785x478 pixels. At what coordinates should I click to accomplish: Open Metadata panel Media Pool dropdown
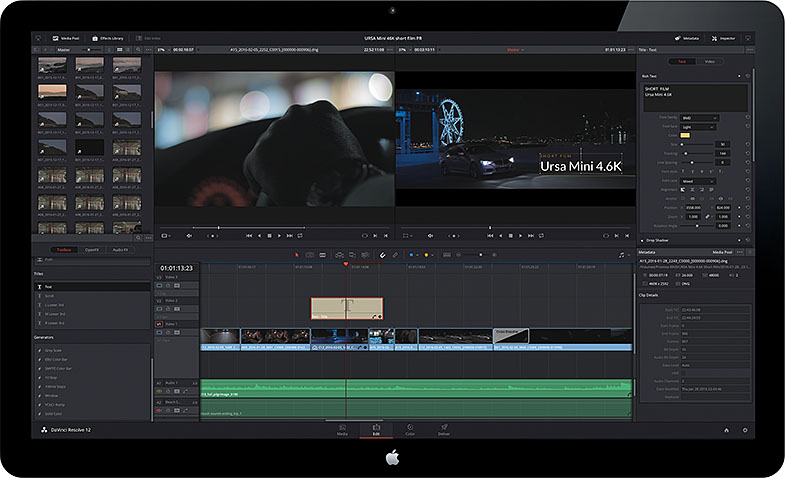click(722, 252)
